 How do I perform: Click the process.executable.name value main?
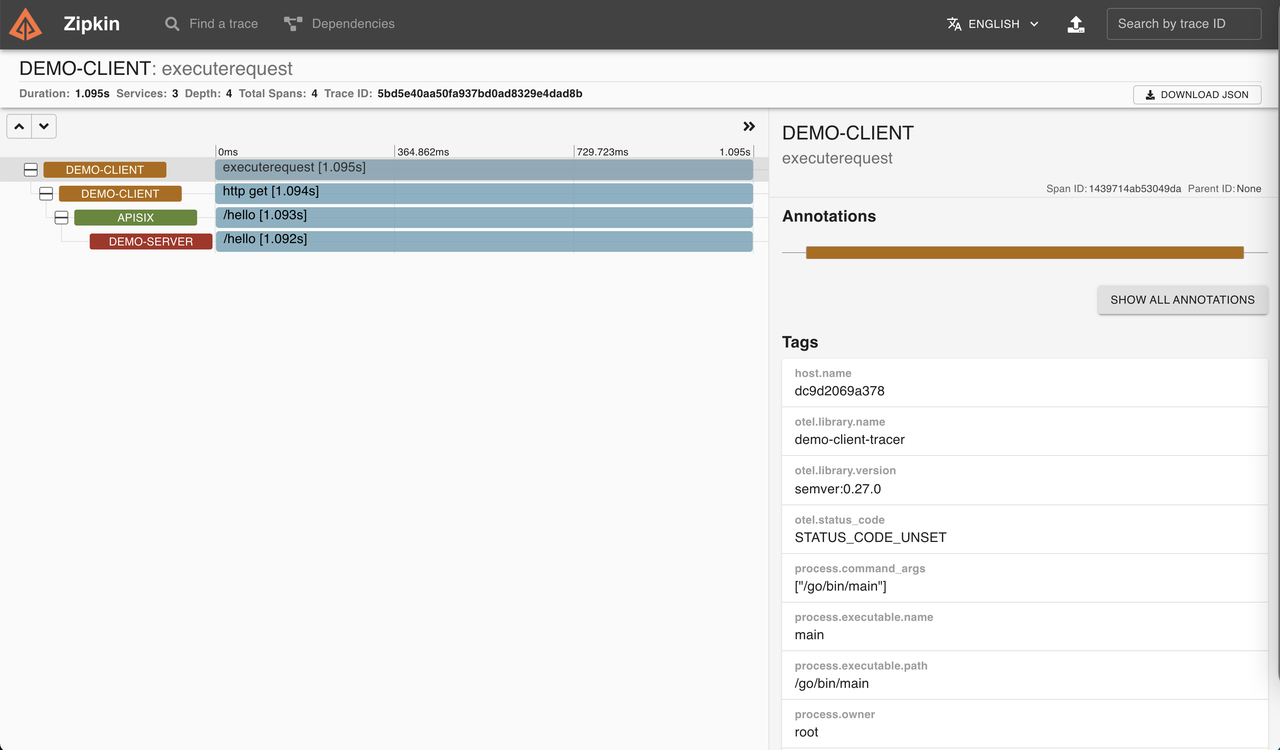pos(809,635)
